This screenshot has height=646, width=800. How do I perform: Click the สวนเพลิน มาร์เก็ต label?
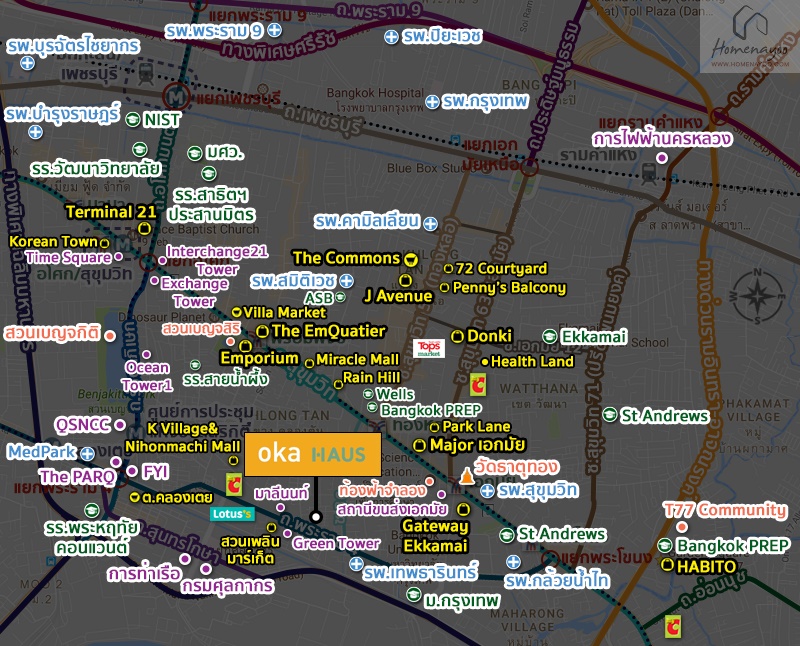pyautogui.click(x=251, y=550)
